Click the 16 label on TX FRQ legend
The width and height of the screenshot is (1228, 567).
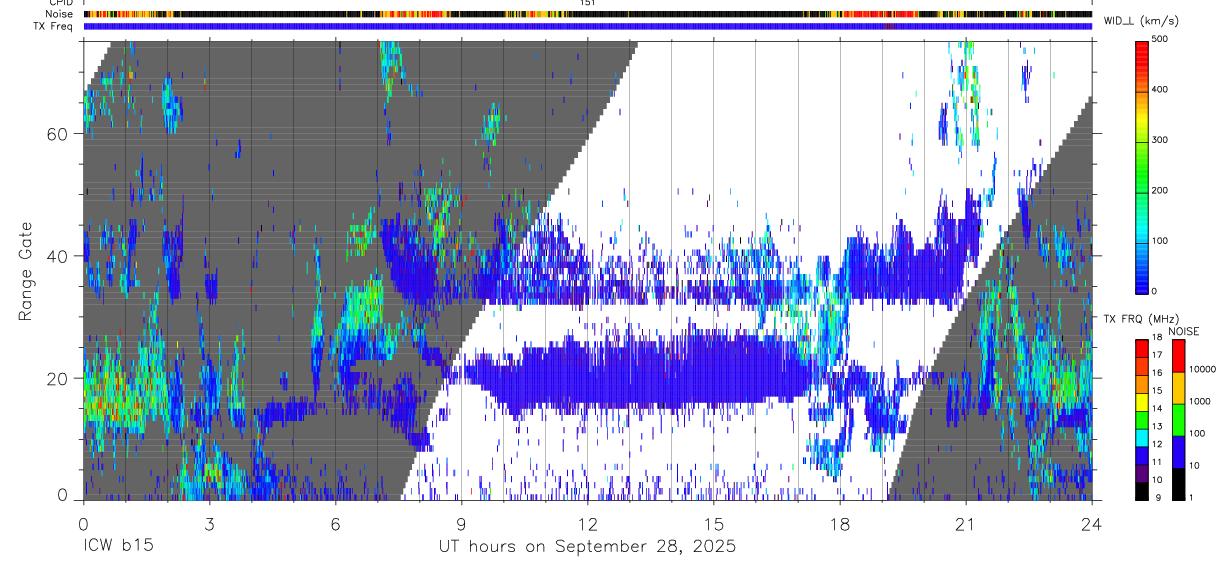coord(1157,375)
